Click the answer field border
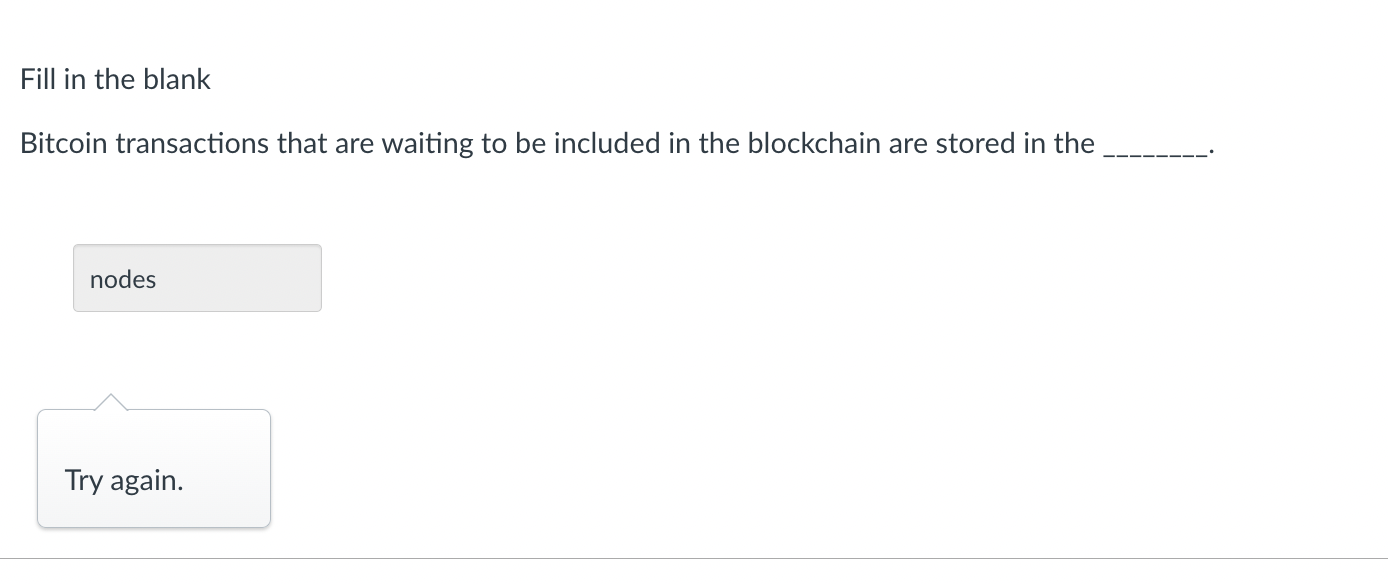 (197, 246)
